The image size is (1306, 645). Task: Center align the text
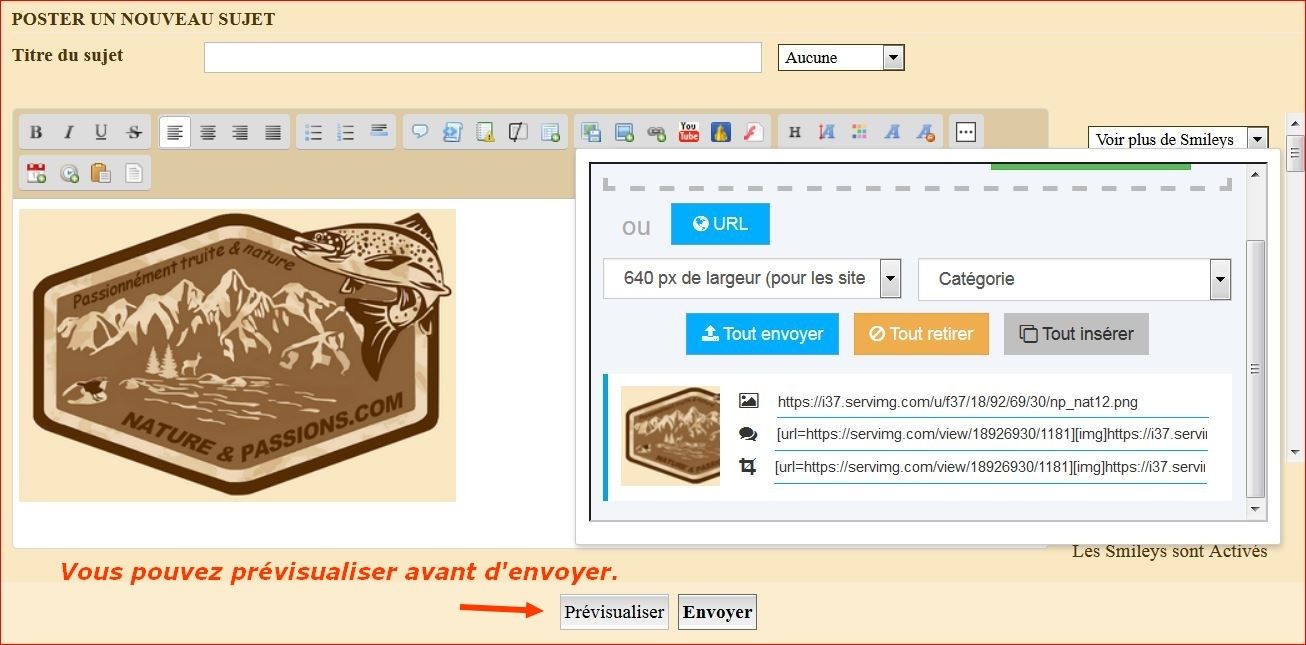coord(208,132)
